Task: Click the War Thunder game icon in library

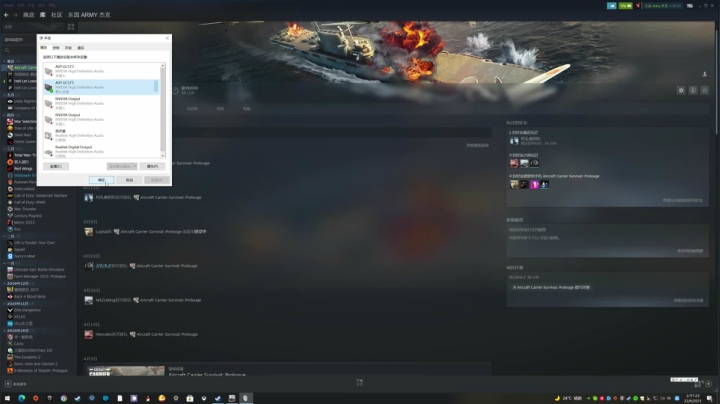Action: [x=10, y=209]
